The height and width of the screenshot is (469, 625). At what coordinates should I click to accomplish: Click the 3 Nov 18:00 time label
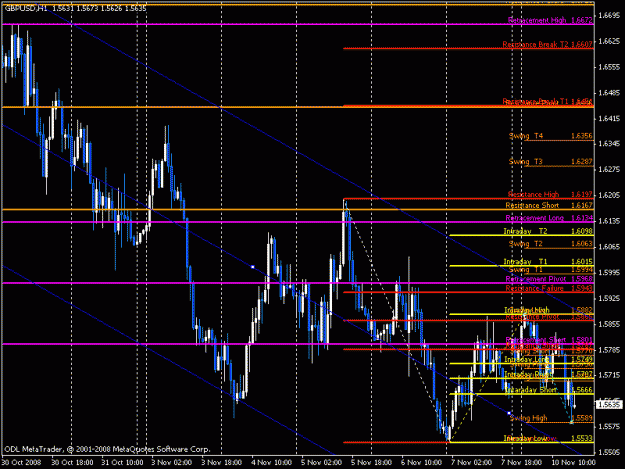pos(222,462)
